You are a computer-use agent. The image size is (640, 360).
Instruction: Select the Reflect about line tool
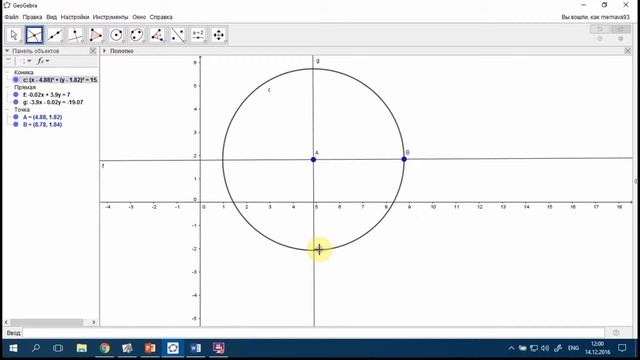coord(177,35)
